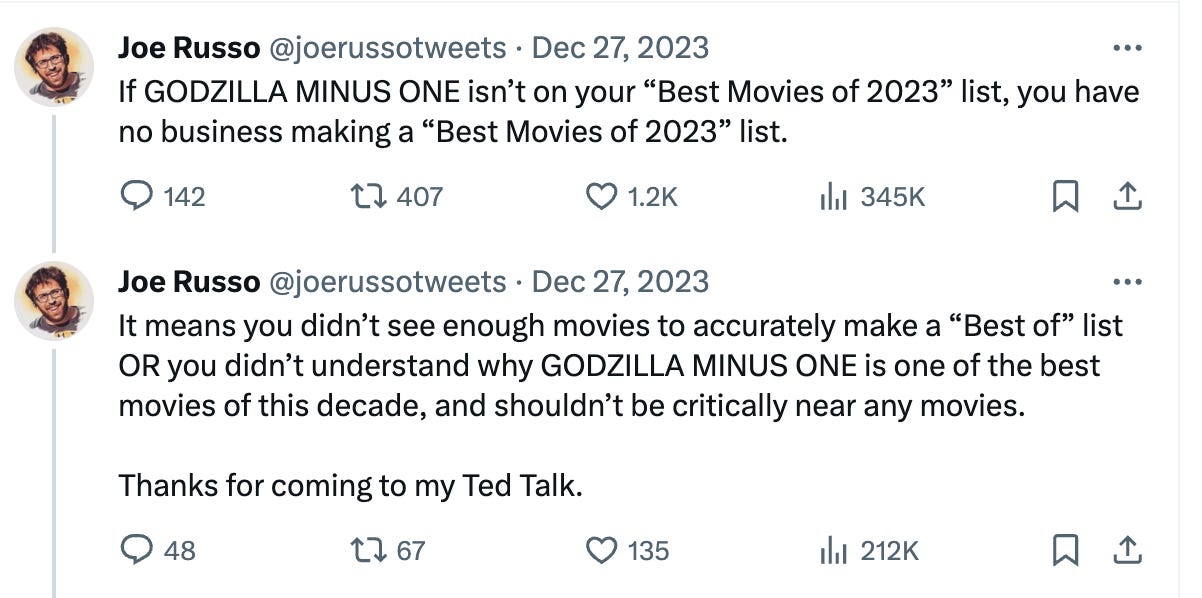Reply to the Ted Talk tweet
This screenshot has height=598, width=1202.
pyautogui.click(x=158, y=549)
